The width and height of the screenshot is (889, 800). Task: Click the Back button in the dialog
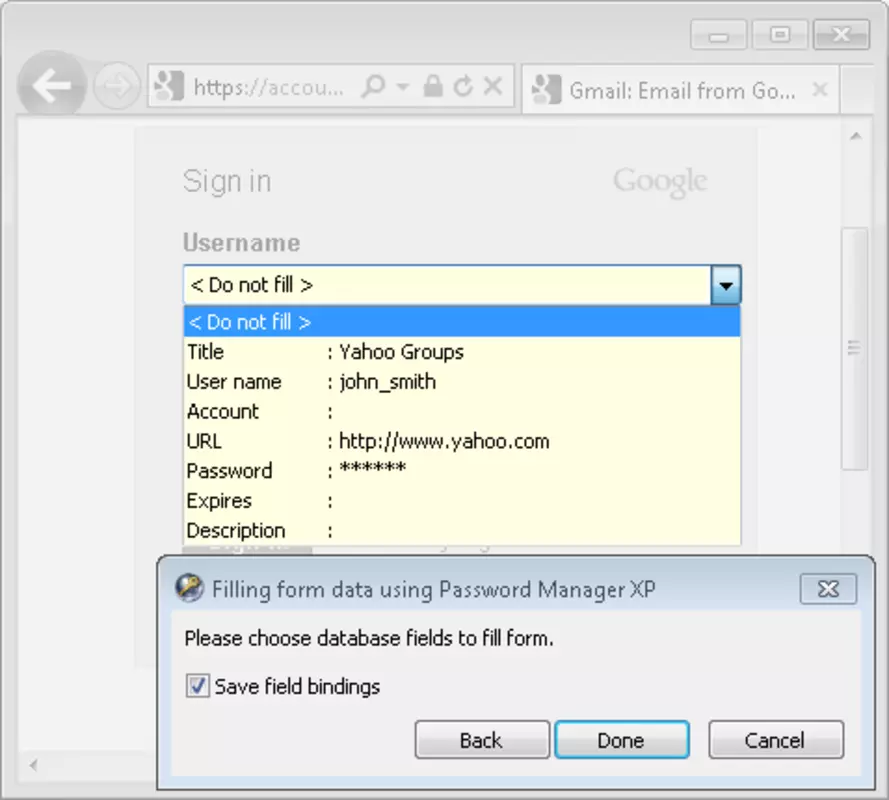click(x=482, y=740)
